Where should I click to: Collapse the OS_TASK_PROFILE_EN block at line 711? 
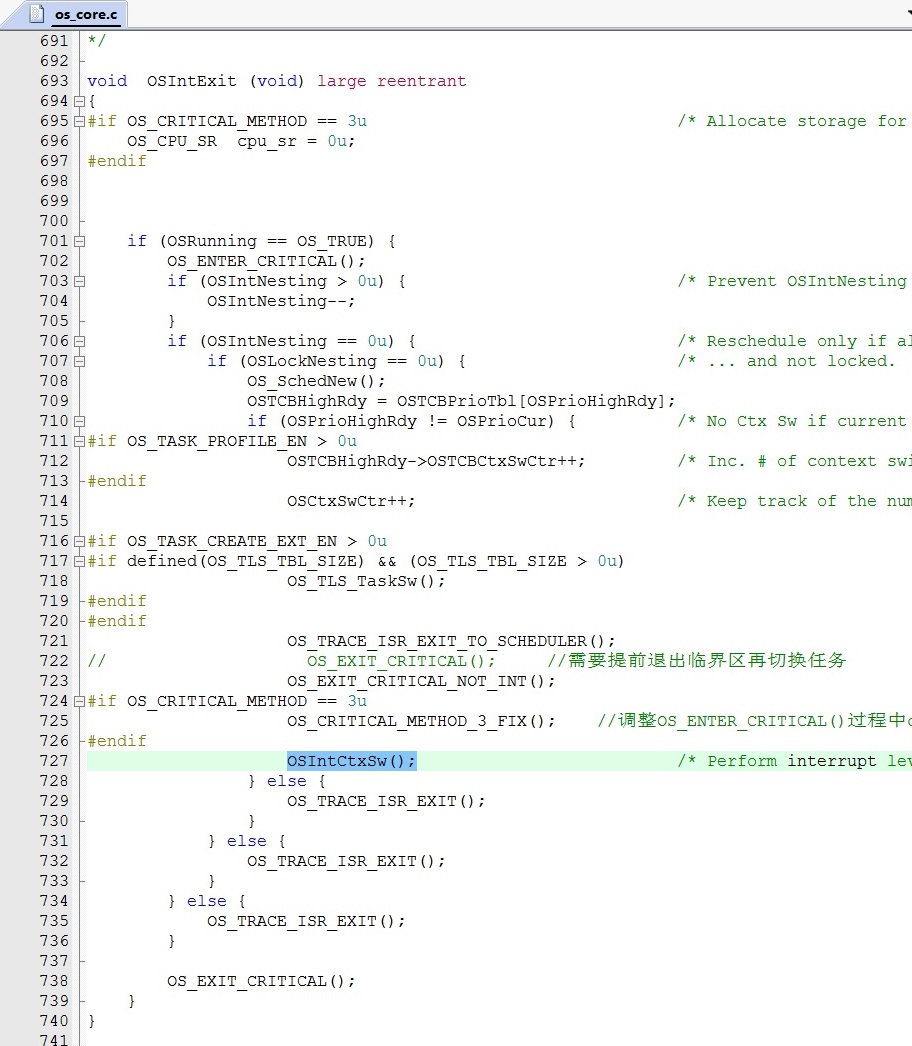coord(79,442)
